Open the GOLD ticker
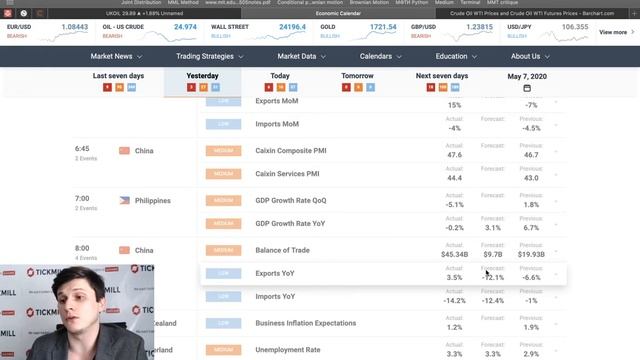This screenshot has height=360, width=640. 358,32
